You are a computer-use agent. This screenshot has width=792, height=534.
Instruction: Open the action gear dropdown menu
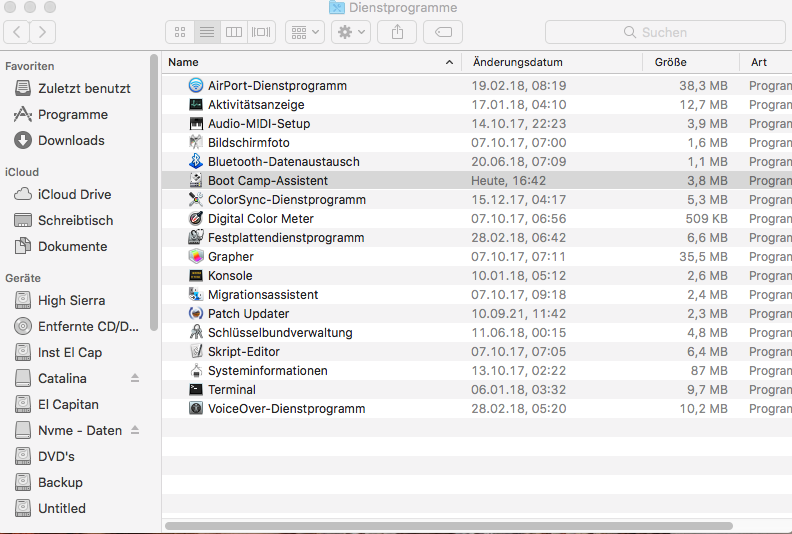click(350, 32)
